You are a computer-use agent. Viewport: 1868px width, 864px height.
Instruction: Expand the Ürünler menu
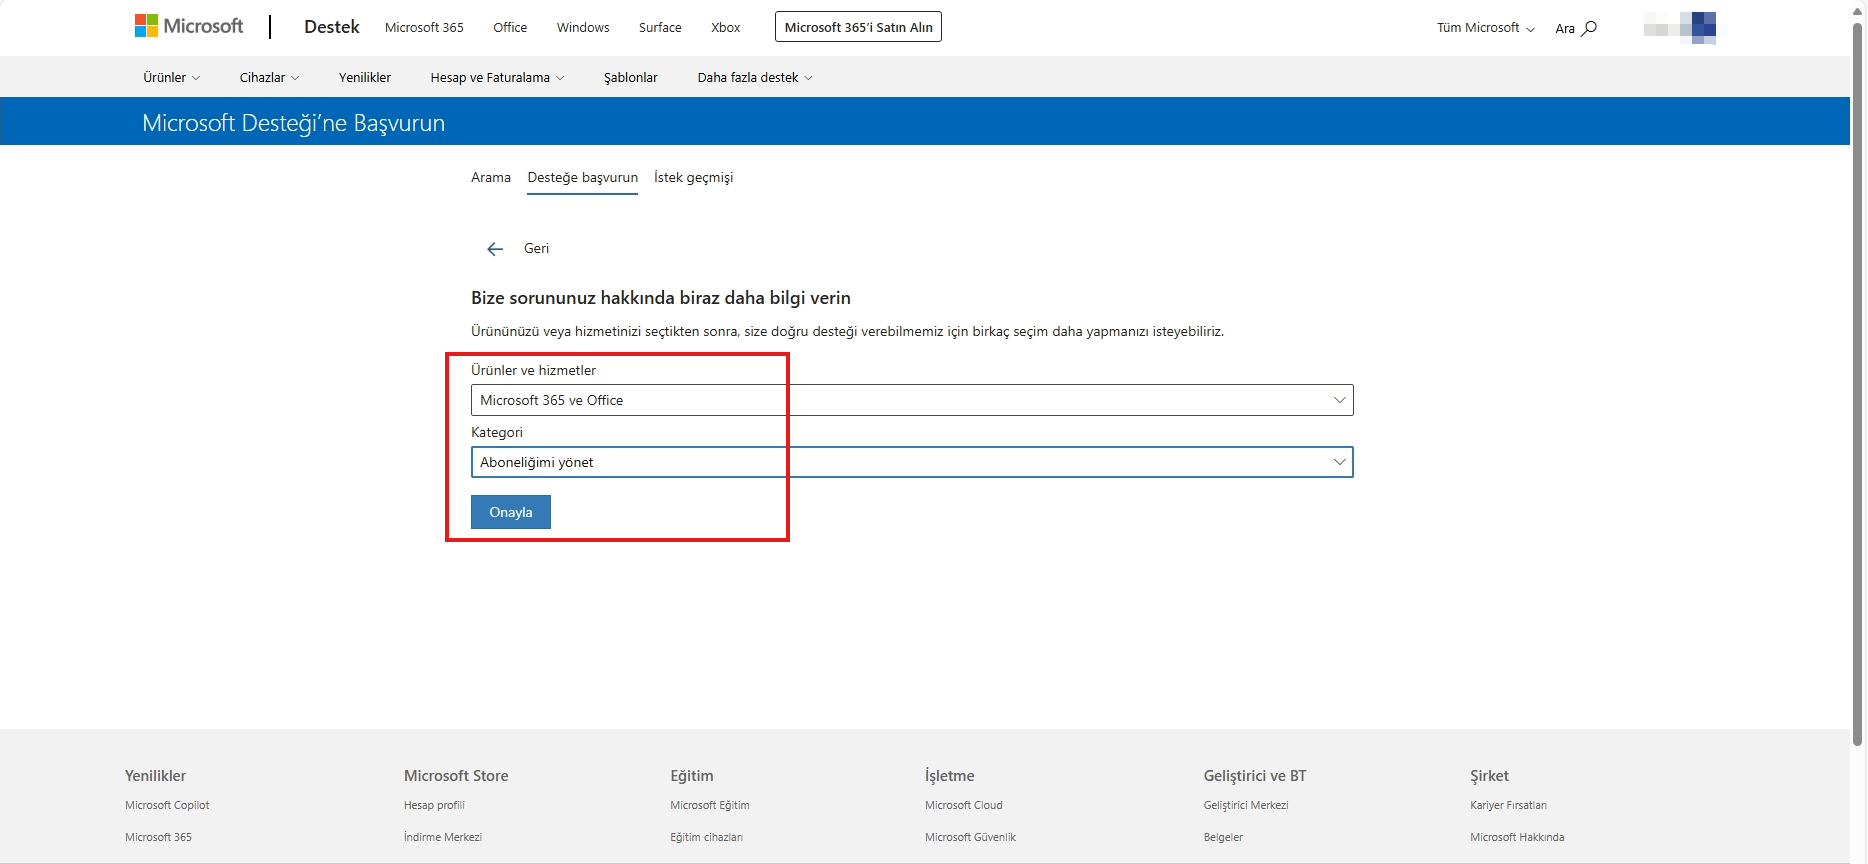pos(171,77)
